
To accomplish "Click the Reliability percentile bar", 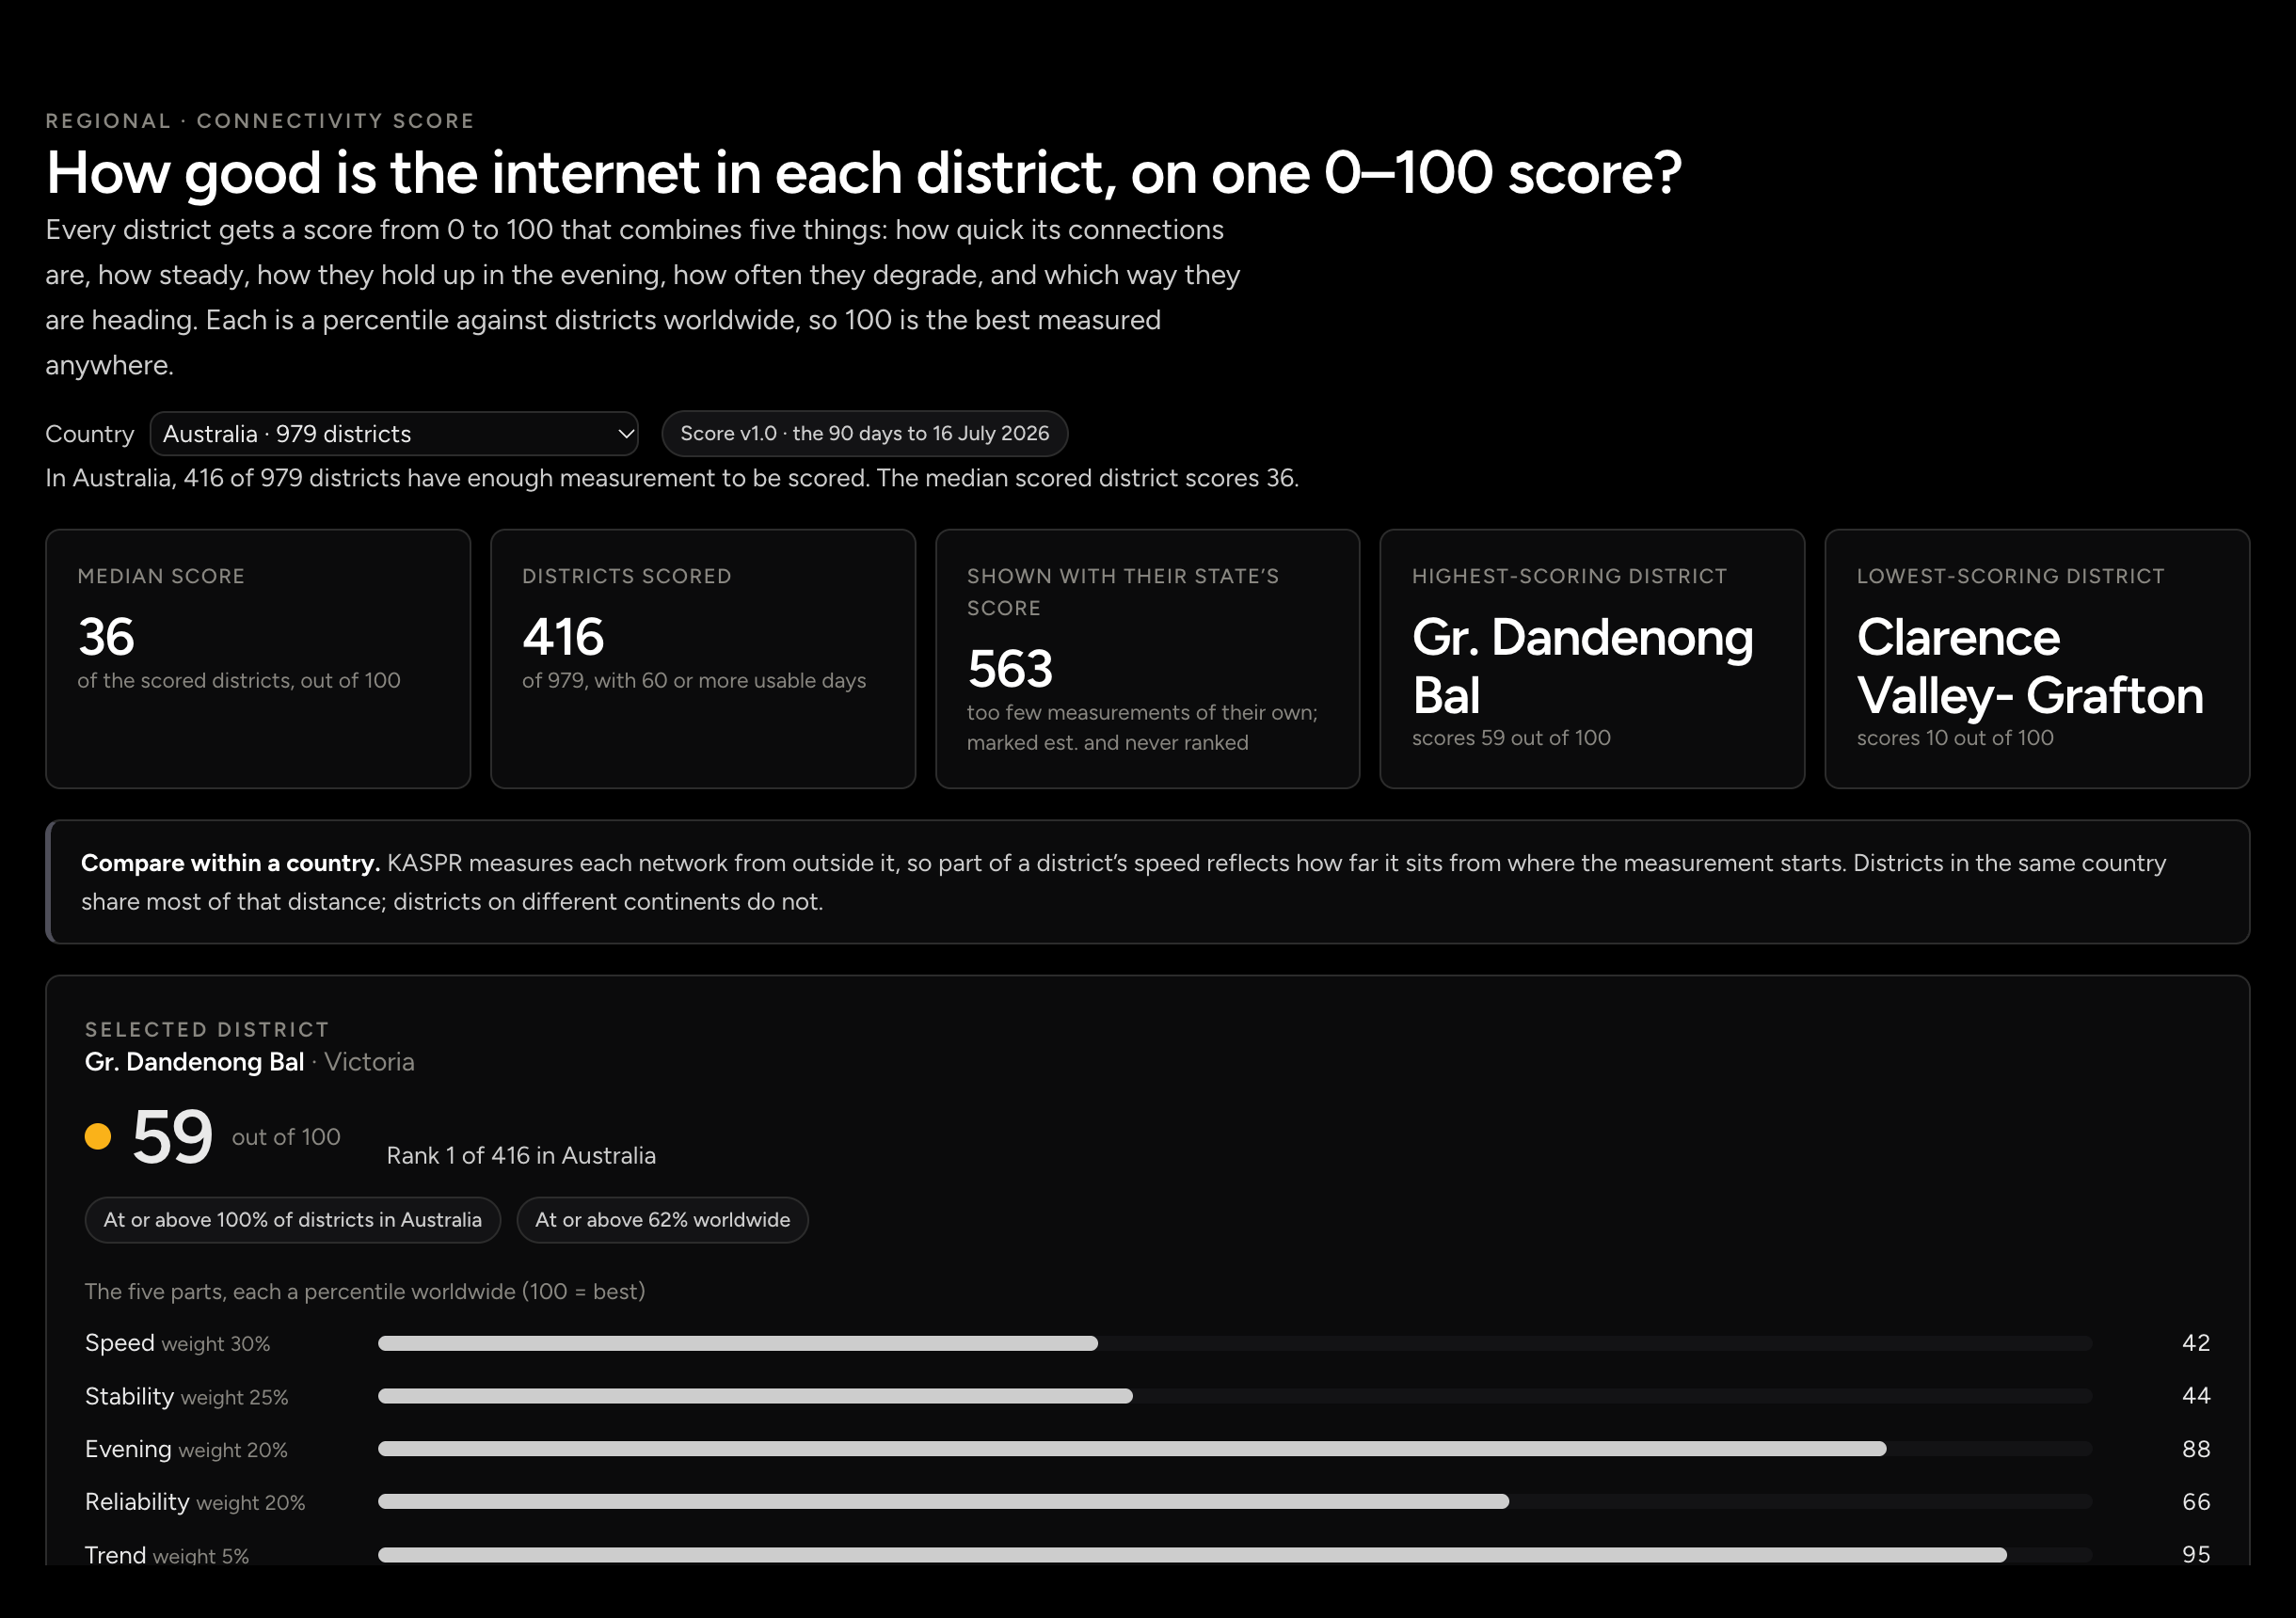I will click(x=1235, y=1502).
